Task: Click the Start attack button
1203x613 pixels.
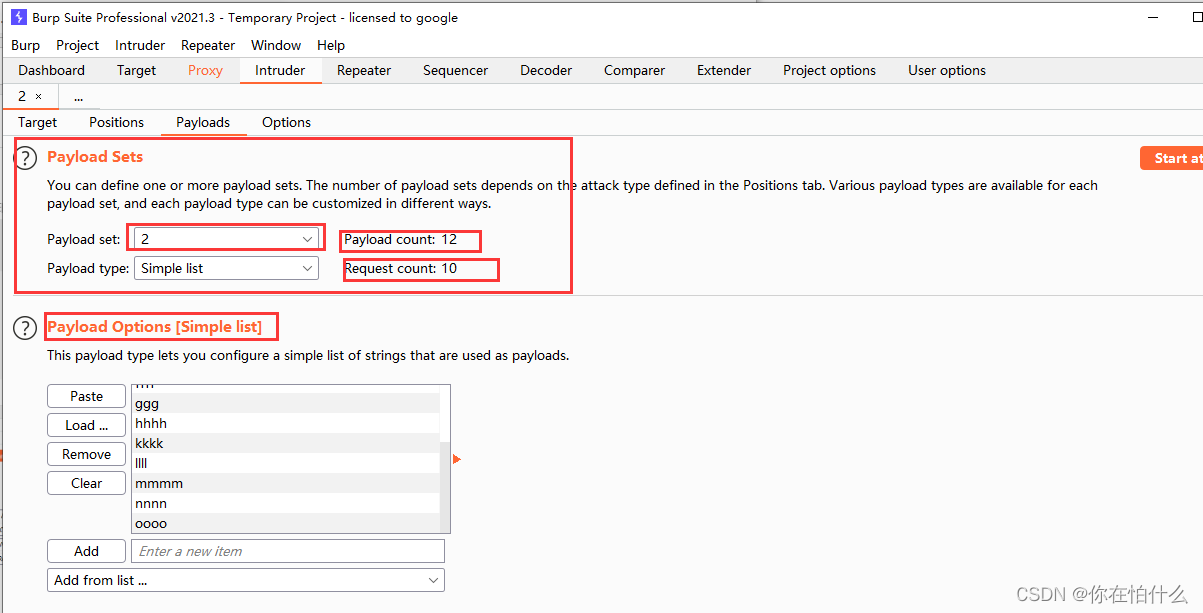Action: 1171,158
